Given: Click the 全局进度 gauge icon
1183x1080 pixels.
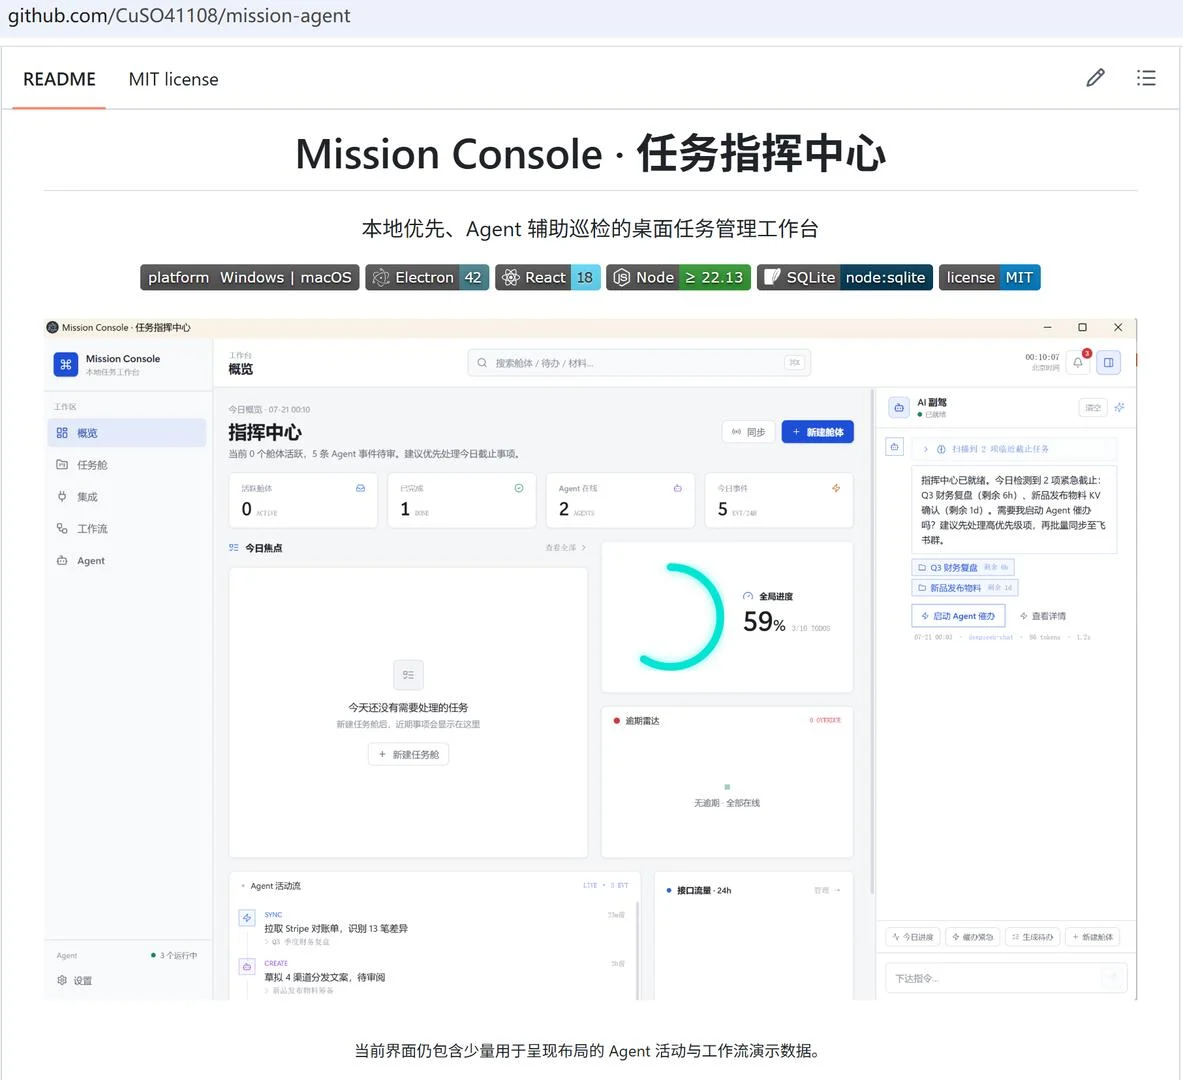Looking at the screenshot, I should [x=748, y=596].
